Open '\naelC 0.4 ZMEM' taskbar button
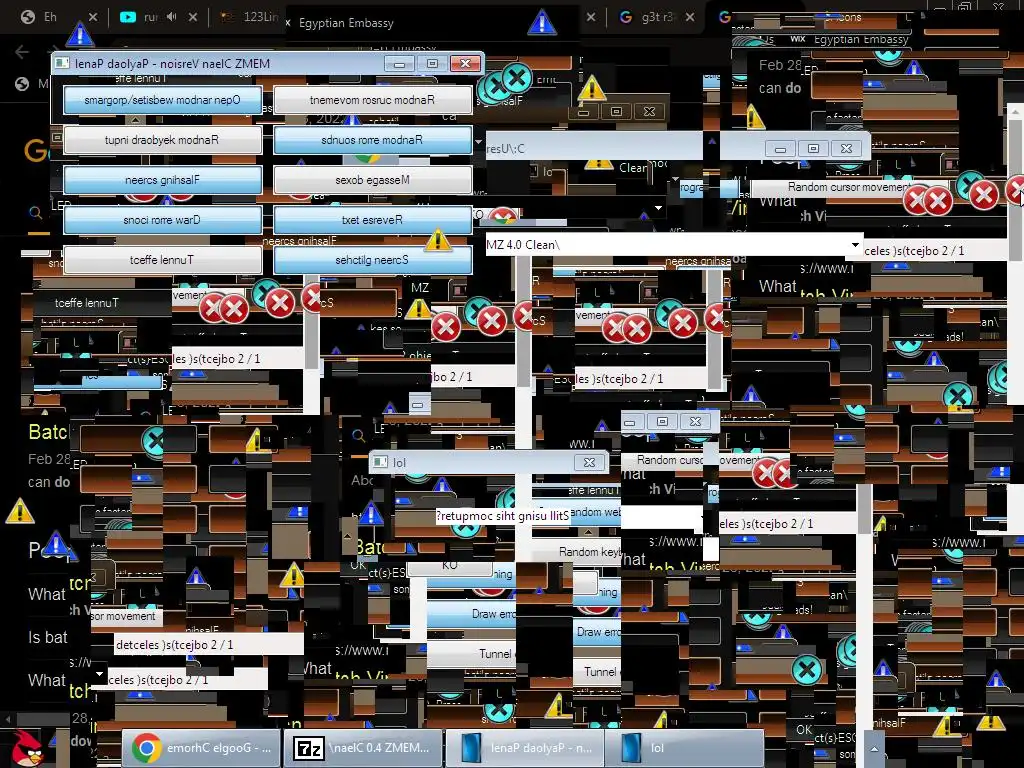This screenshot has height=768, width=1024. (363, 748)
